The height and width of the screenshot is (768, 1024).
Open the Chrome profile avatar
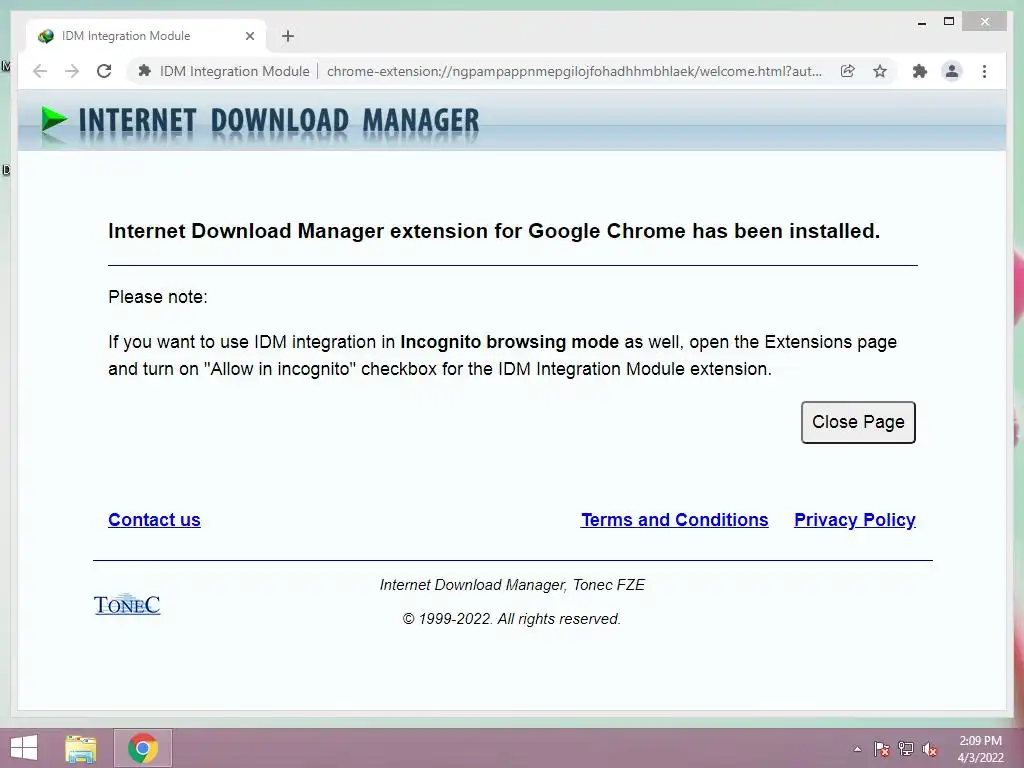coord(952,71)
